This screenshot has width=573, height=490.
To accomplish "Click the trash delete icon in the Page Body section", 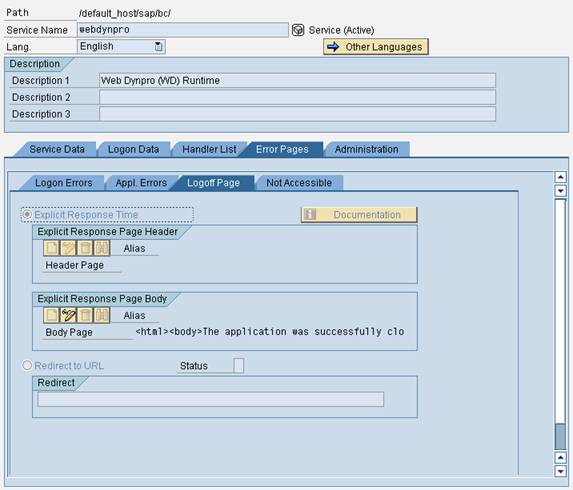I will [x=85, y=315].
